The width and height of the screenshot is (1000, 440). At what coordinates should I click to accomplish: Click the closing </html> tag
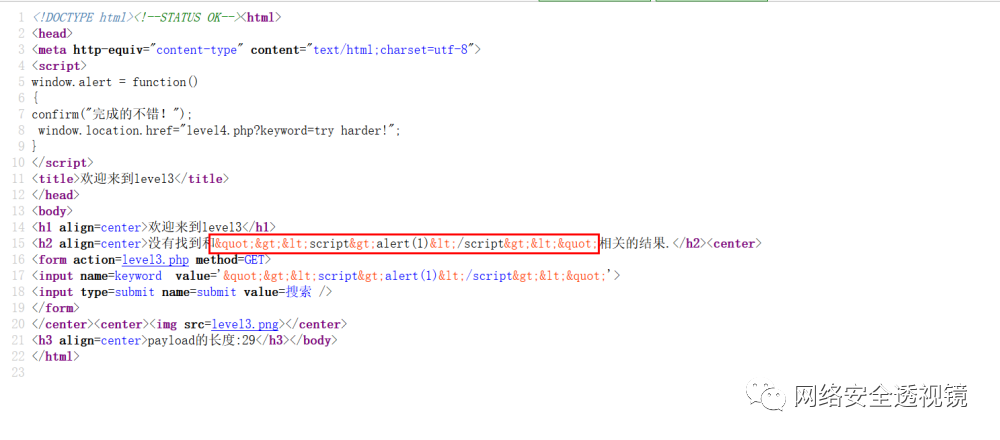(x=55, y=356)
